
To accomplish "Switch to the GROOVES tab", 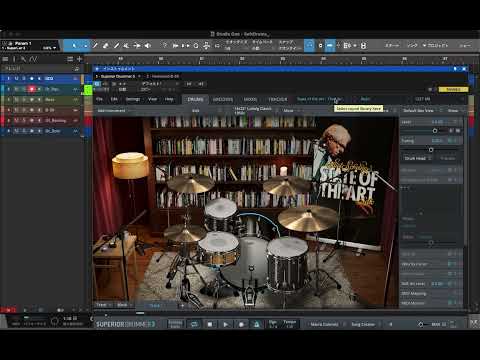I will [x=223, y=99].
